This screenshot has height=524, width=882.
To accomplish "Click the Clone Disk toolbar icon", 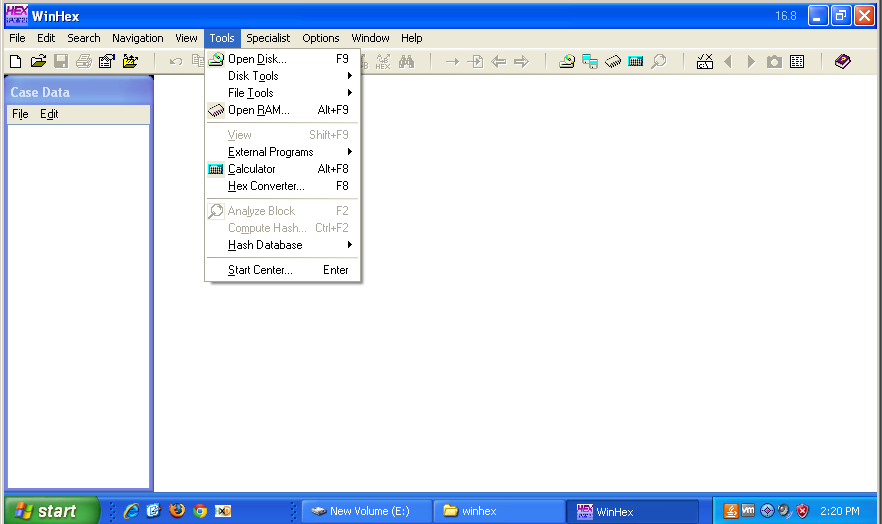I will 590,61.
